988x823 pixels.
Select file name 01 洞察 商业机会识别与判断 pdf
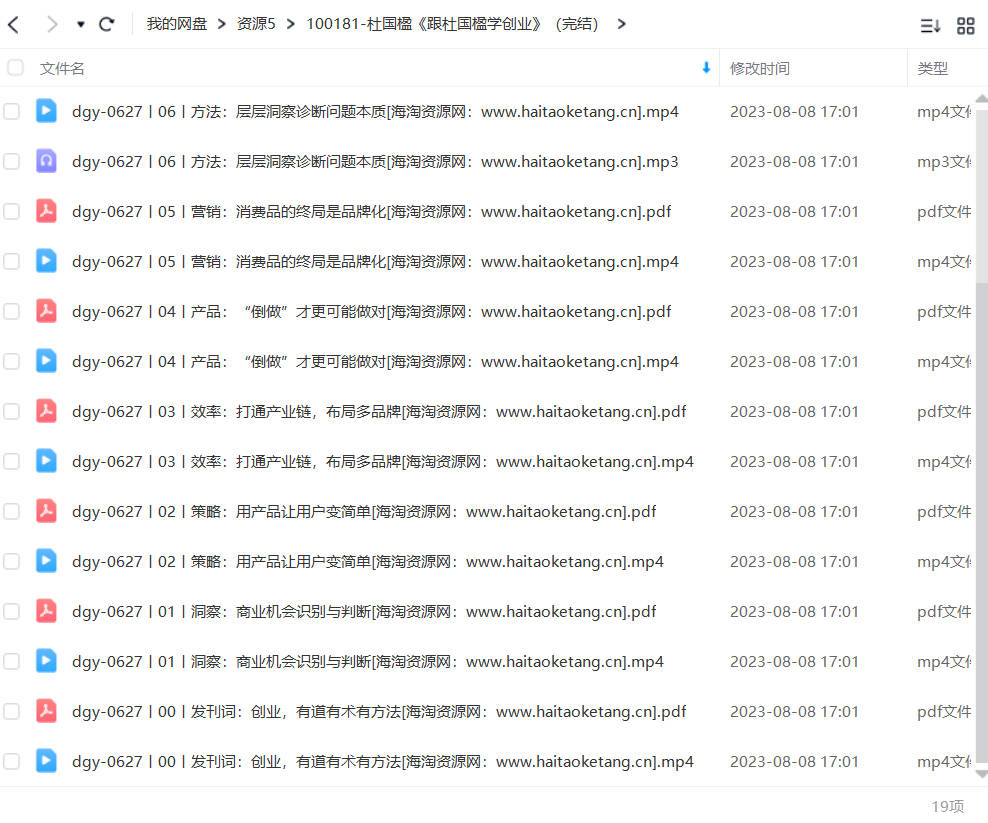[x=364, y=611]
